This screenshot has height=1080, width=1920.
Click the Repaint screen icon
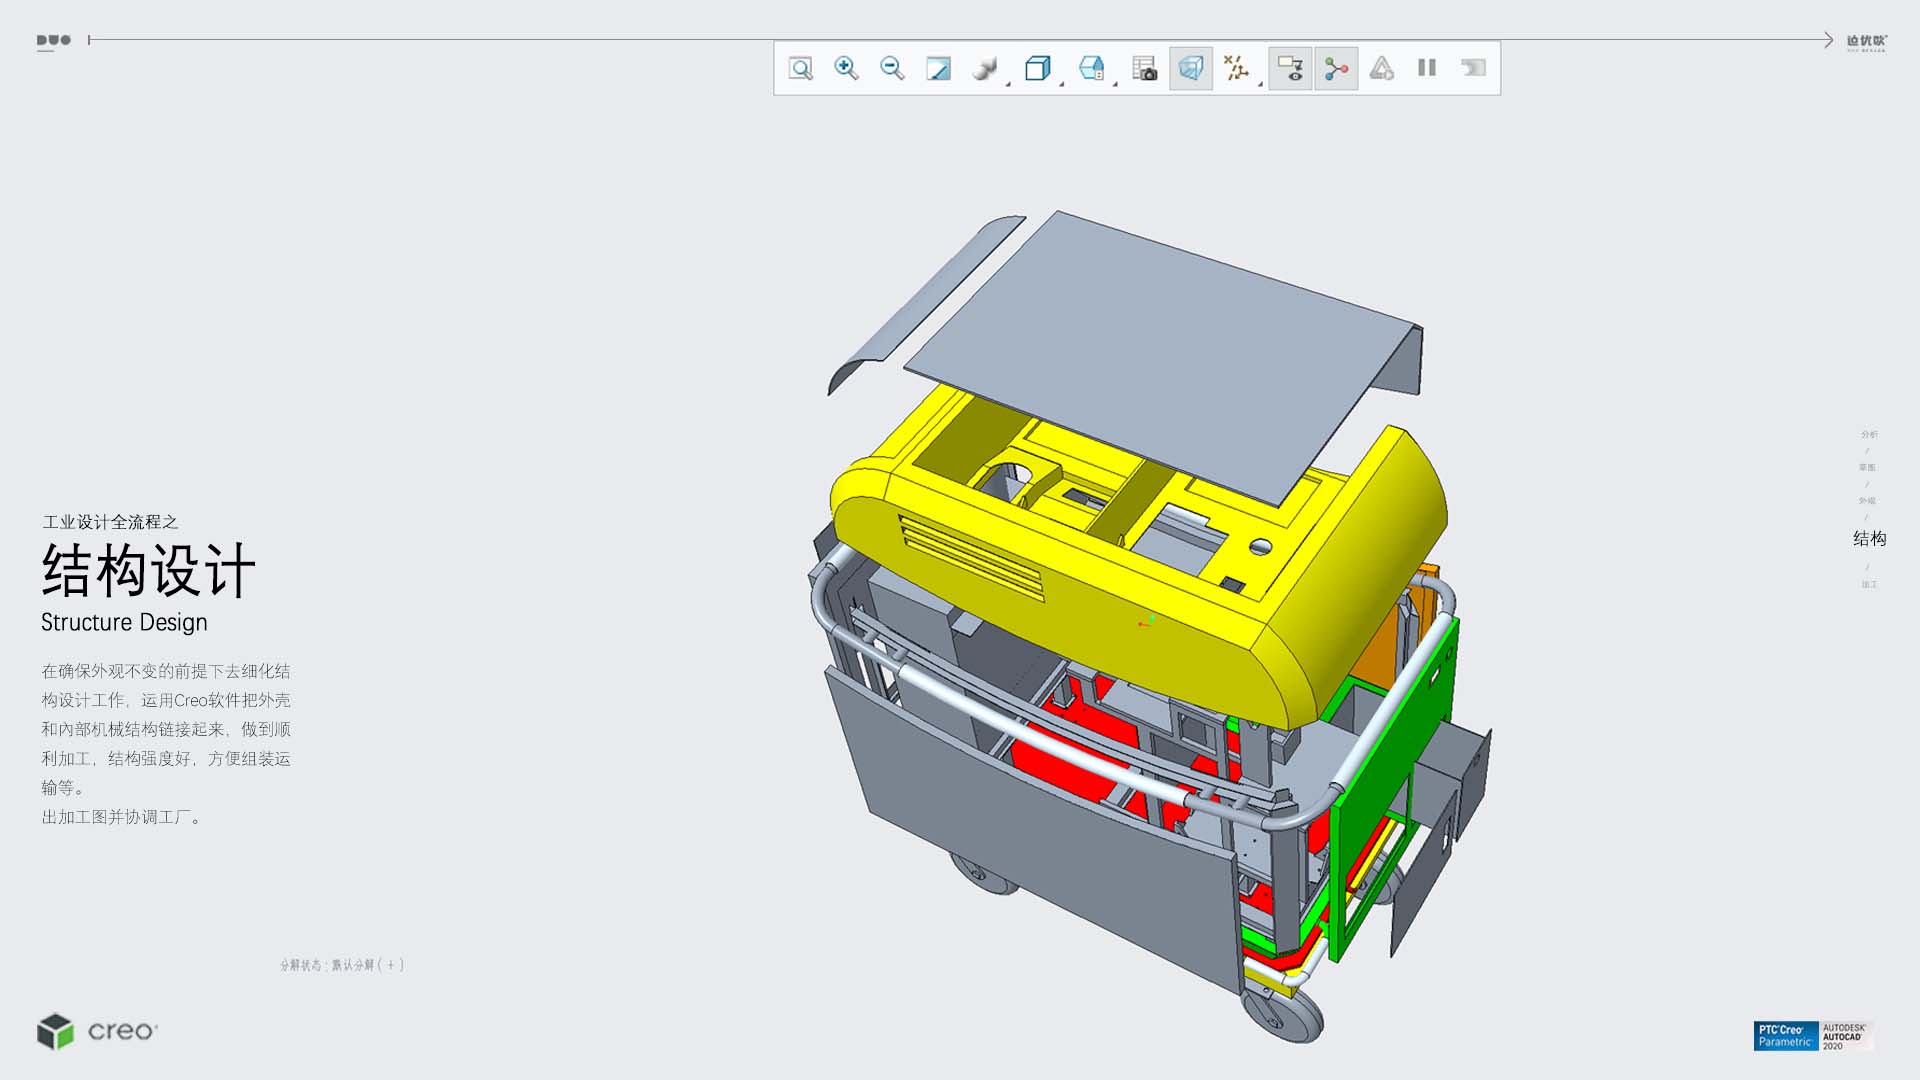pyautogui.click(x=938, y=68)
